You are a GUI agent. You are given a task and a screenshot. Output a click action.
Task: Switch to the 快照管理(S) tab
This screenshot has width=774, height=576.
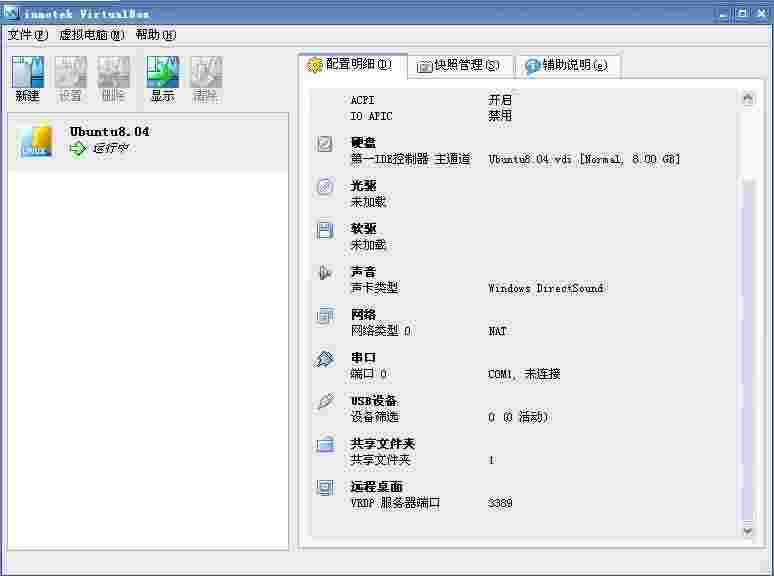[x=459, y=65]
